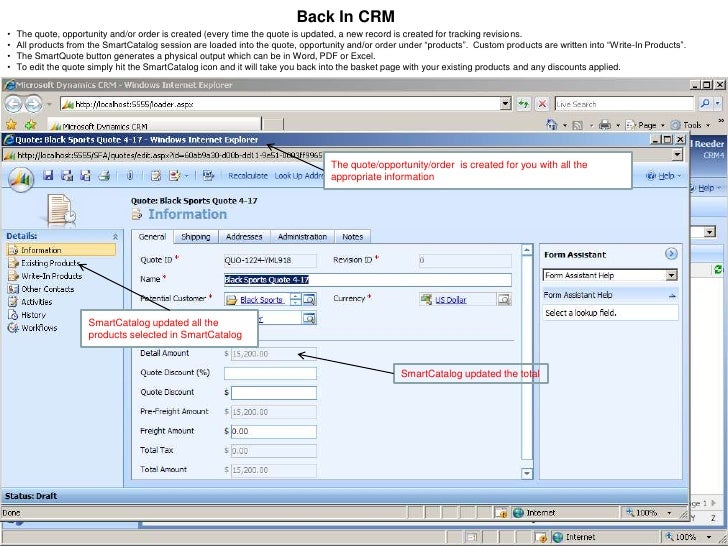Viewport: 728px width, 546px height.
Task: Click the Print quote icon
Action: (x=104, y=176)
